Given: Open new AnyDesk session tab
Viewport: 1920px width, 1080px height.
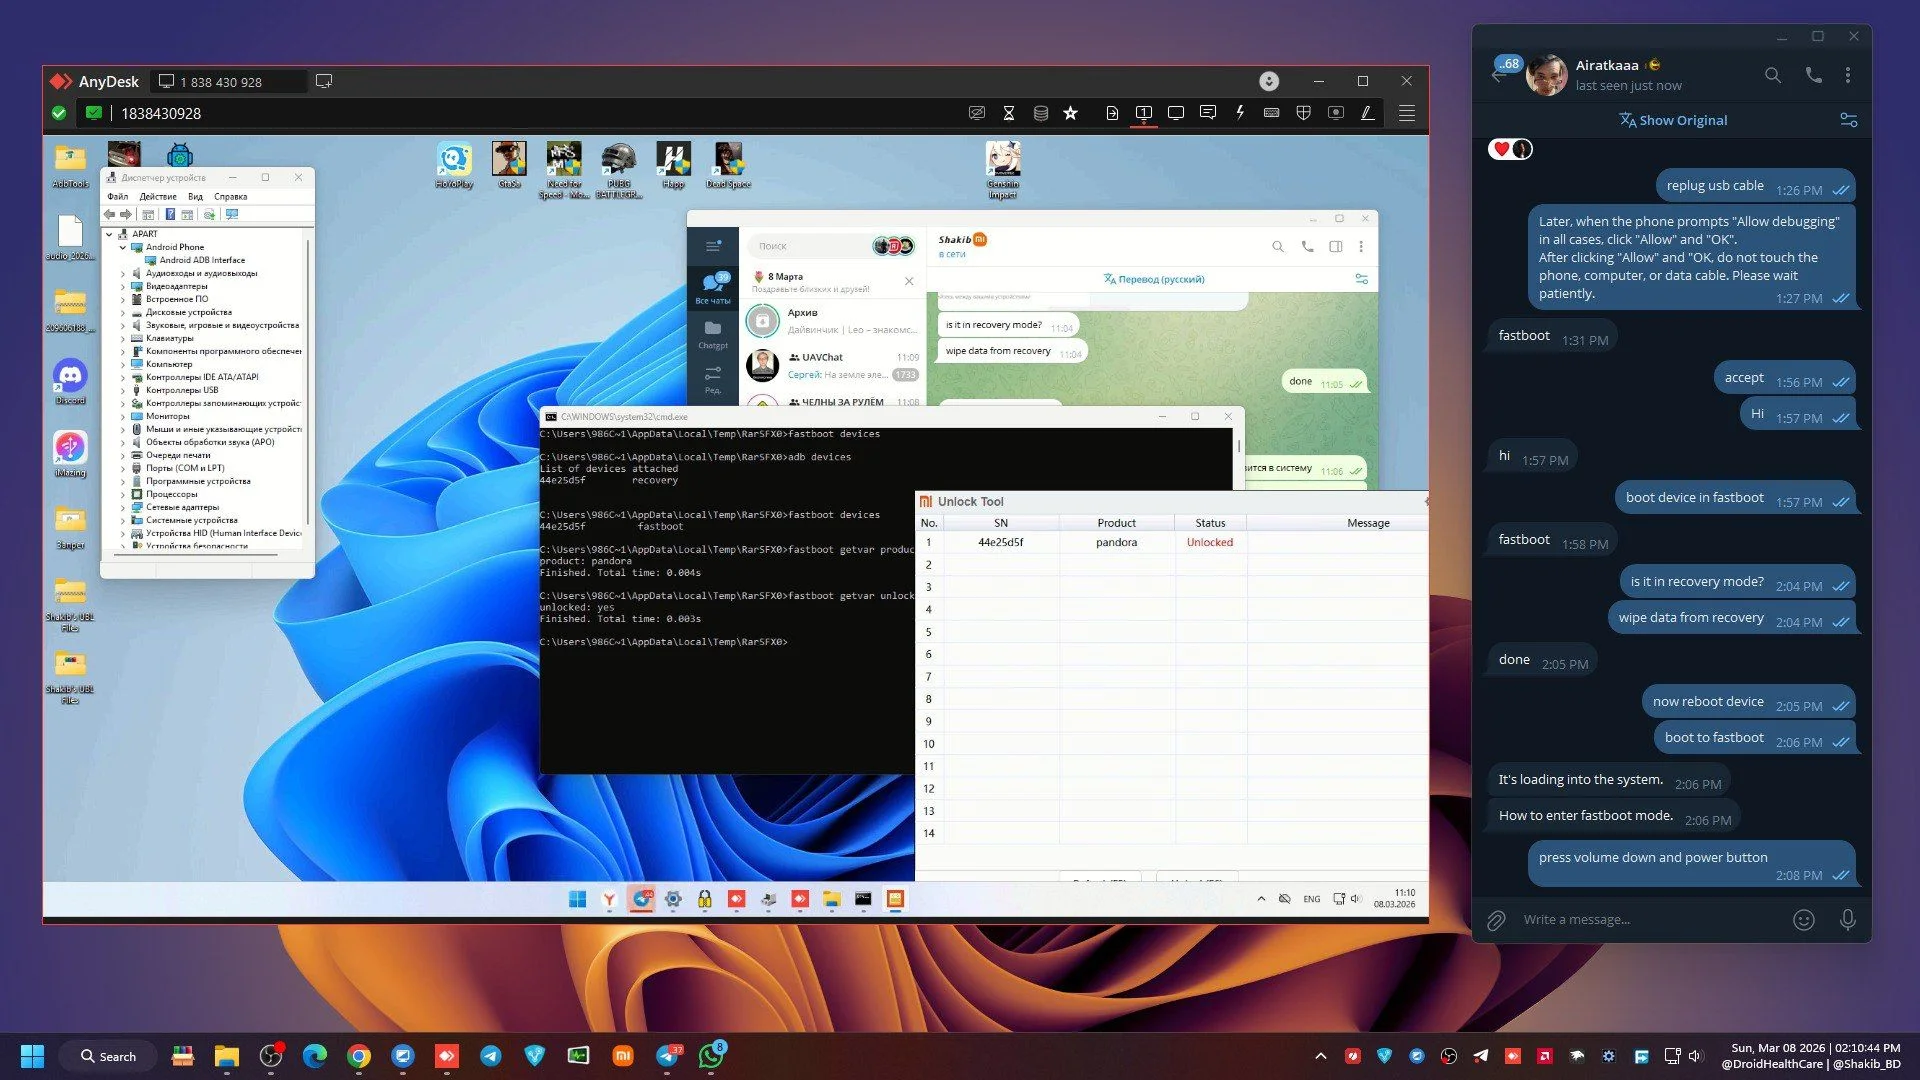Looking at the screenshot, I should 324,81.
